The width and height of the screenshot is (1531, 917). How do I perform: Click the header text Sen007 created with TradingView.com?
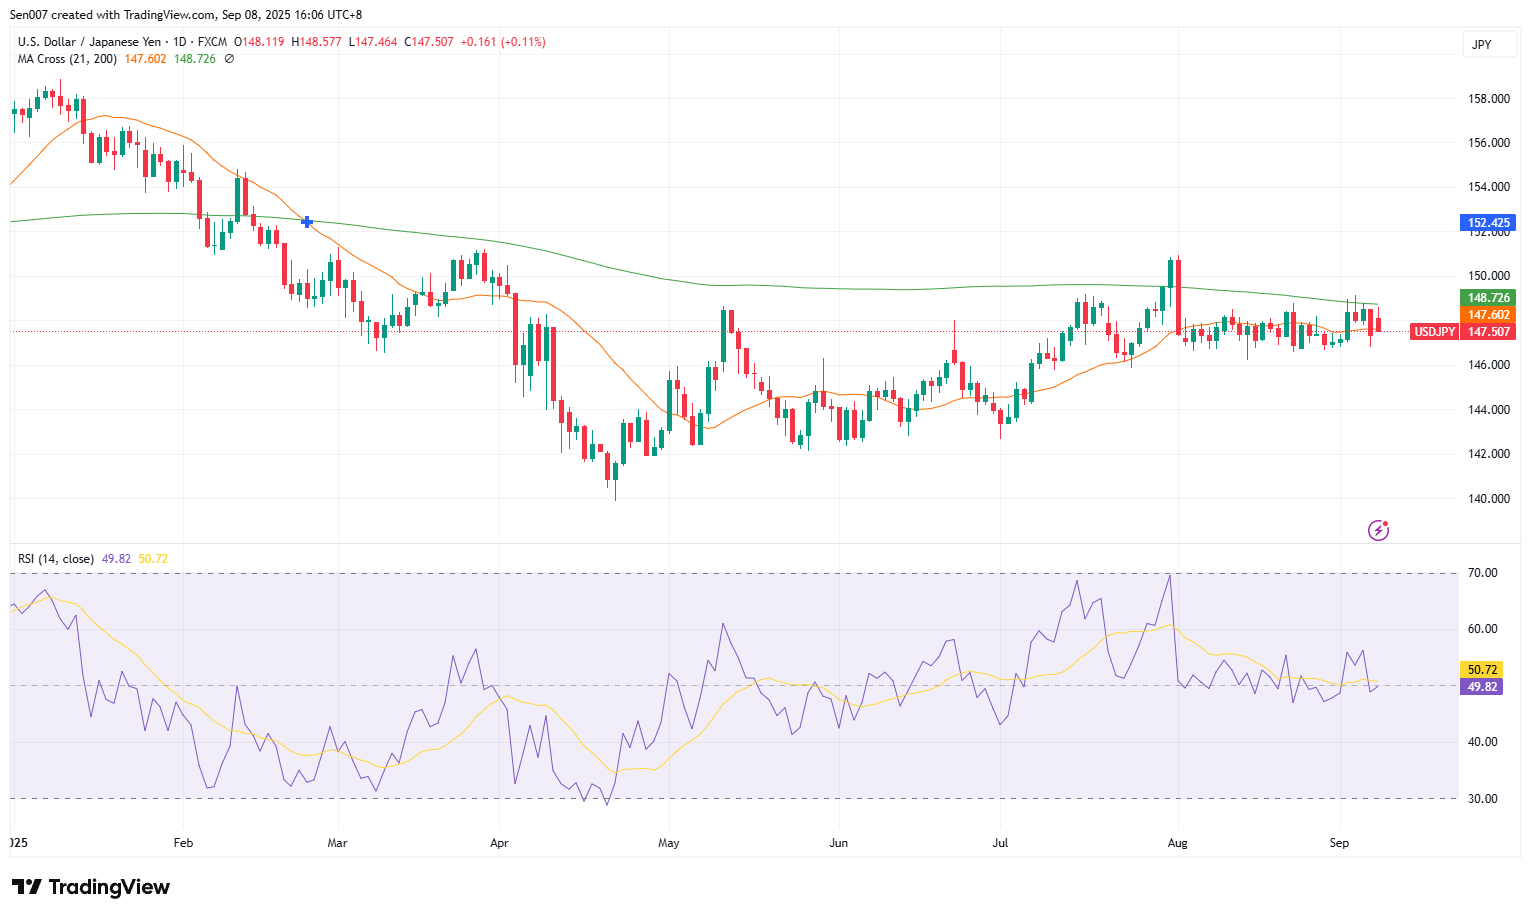click(113, 15)
